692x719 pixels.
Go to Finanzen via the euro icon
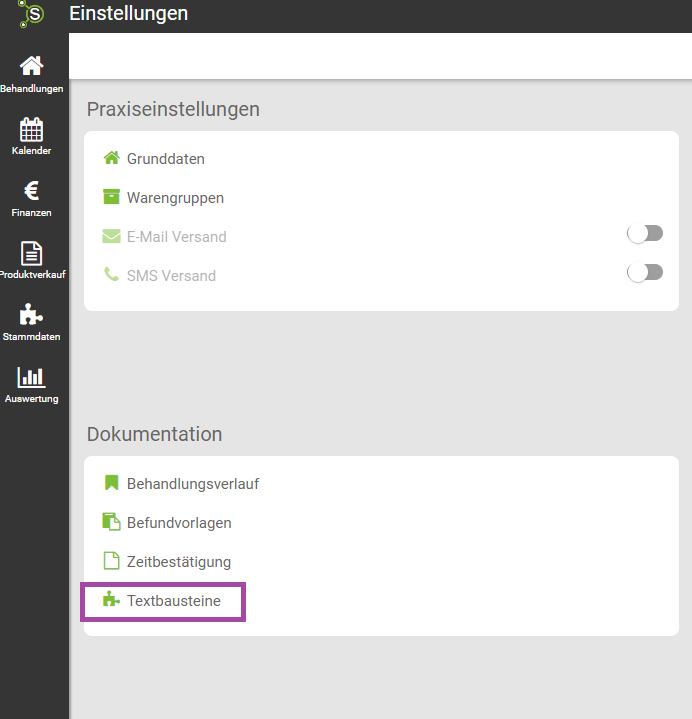pyautogui.click(x=31, y=191)
